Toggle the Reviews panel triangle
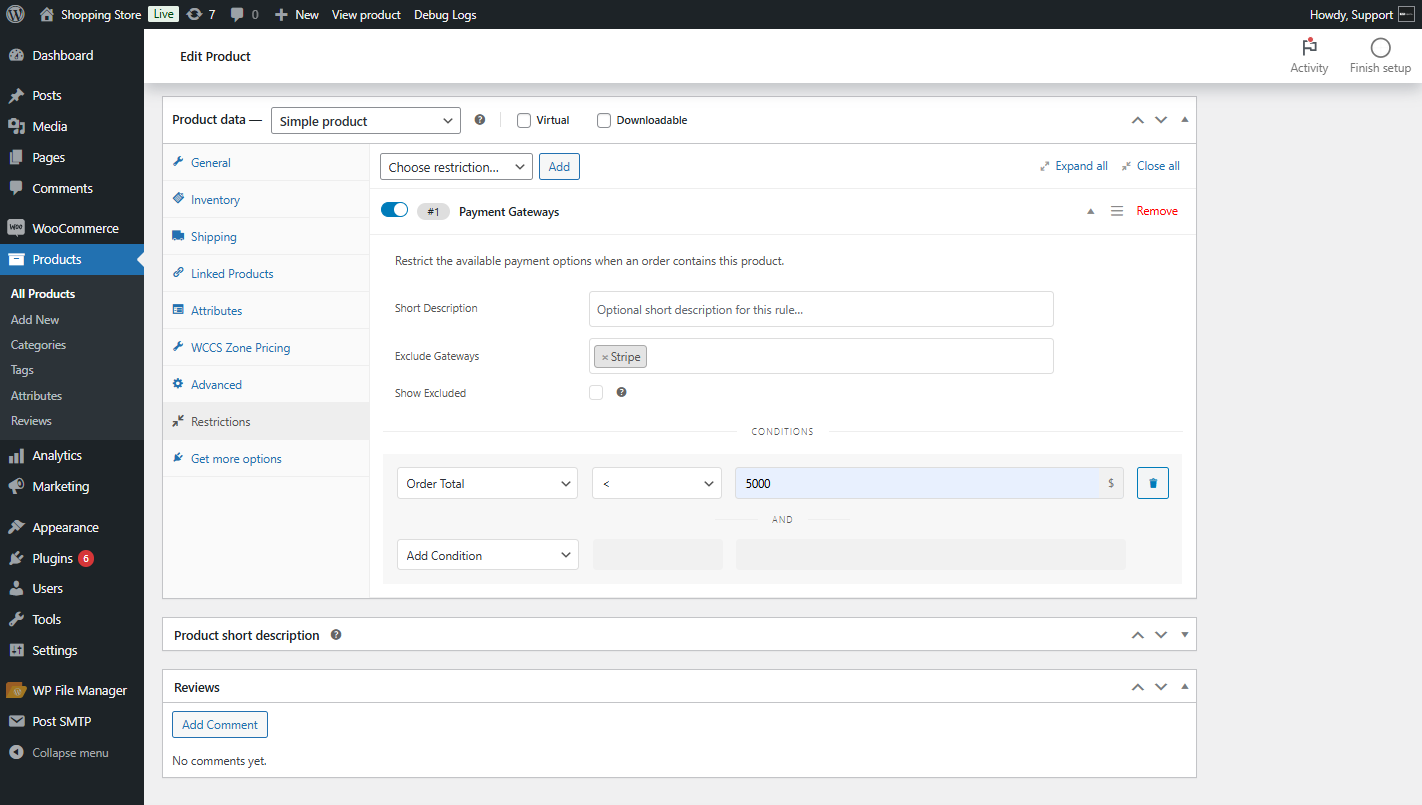1422x805 pixels. point(1185,687)
